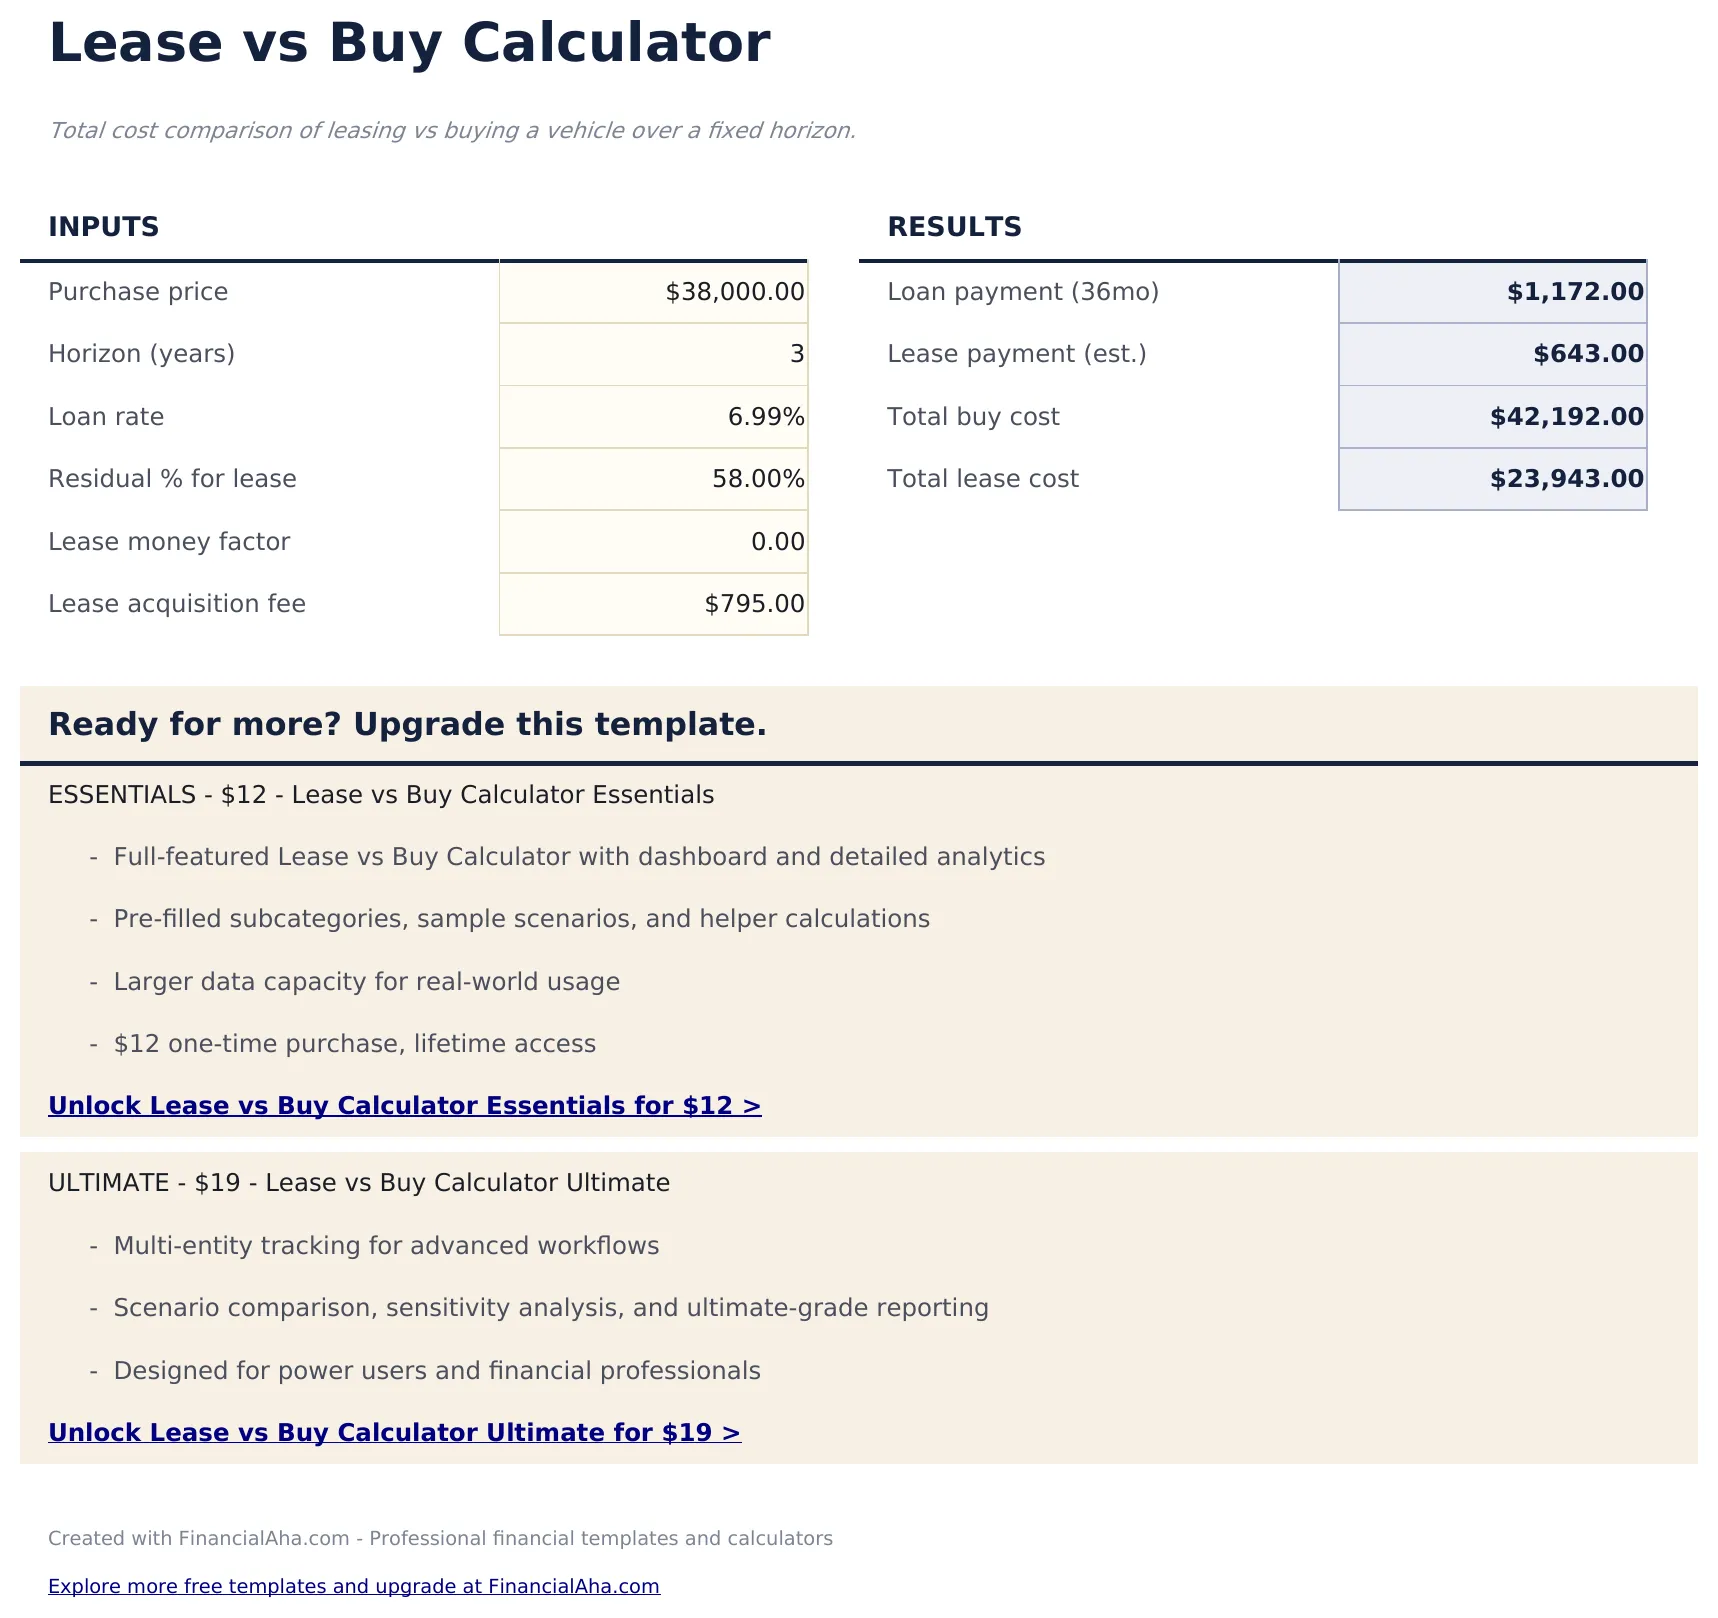Screen dimensions: 1718x1618
Task: Select the Total lease cost result cell
Action: 1491,479
